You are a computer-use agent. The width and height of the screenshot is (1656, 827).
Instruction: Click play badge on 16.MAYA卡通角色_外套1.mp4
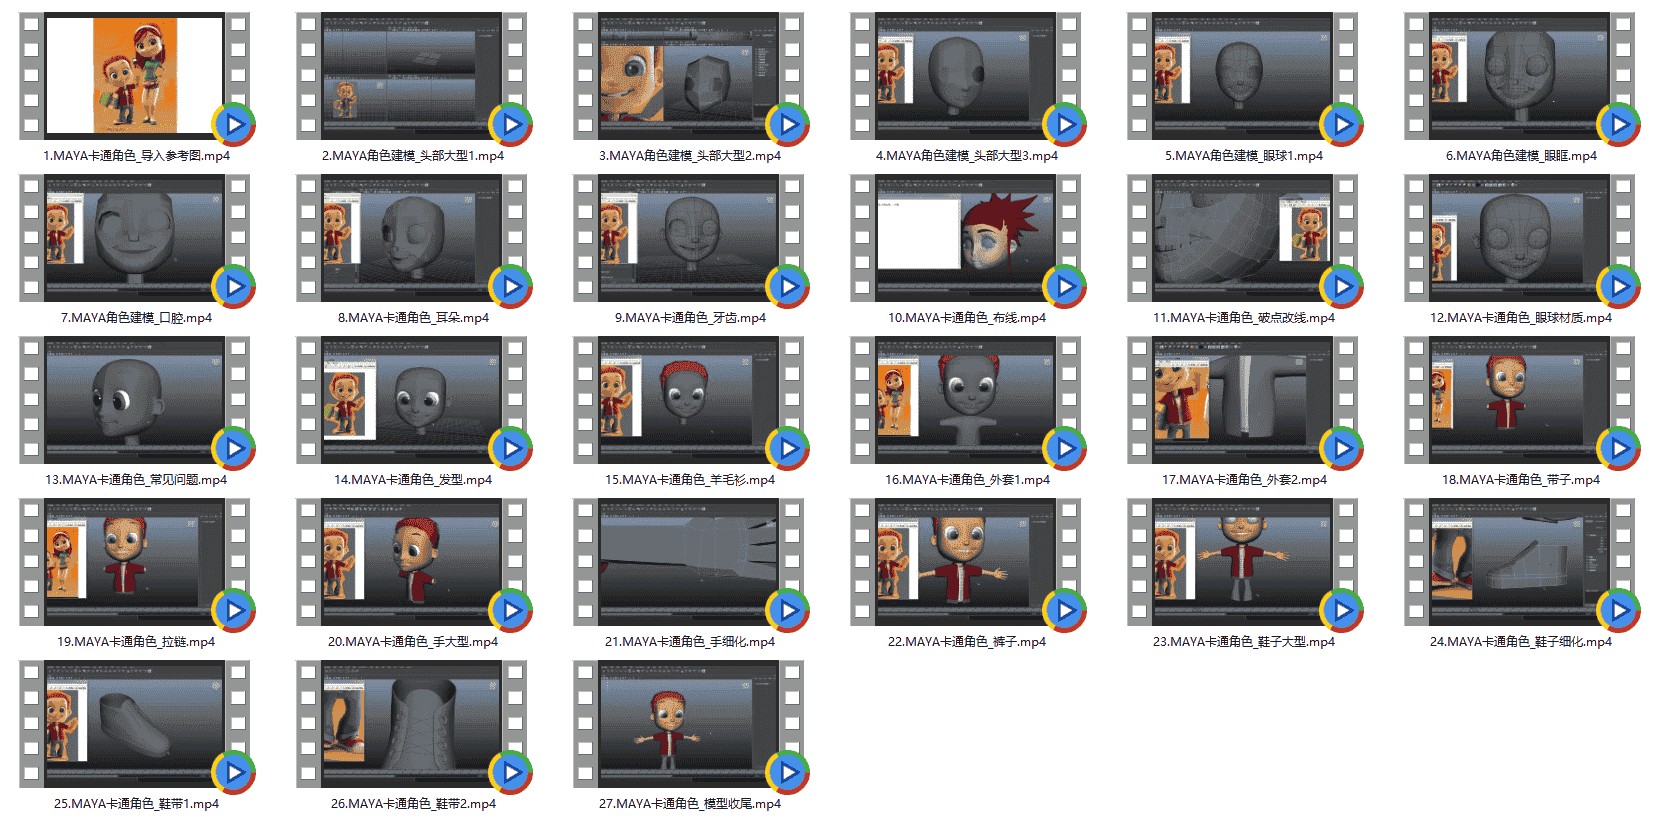click(1065, 449)
